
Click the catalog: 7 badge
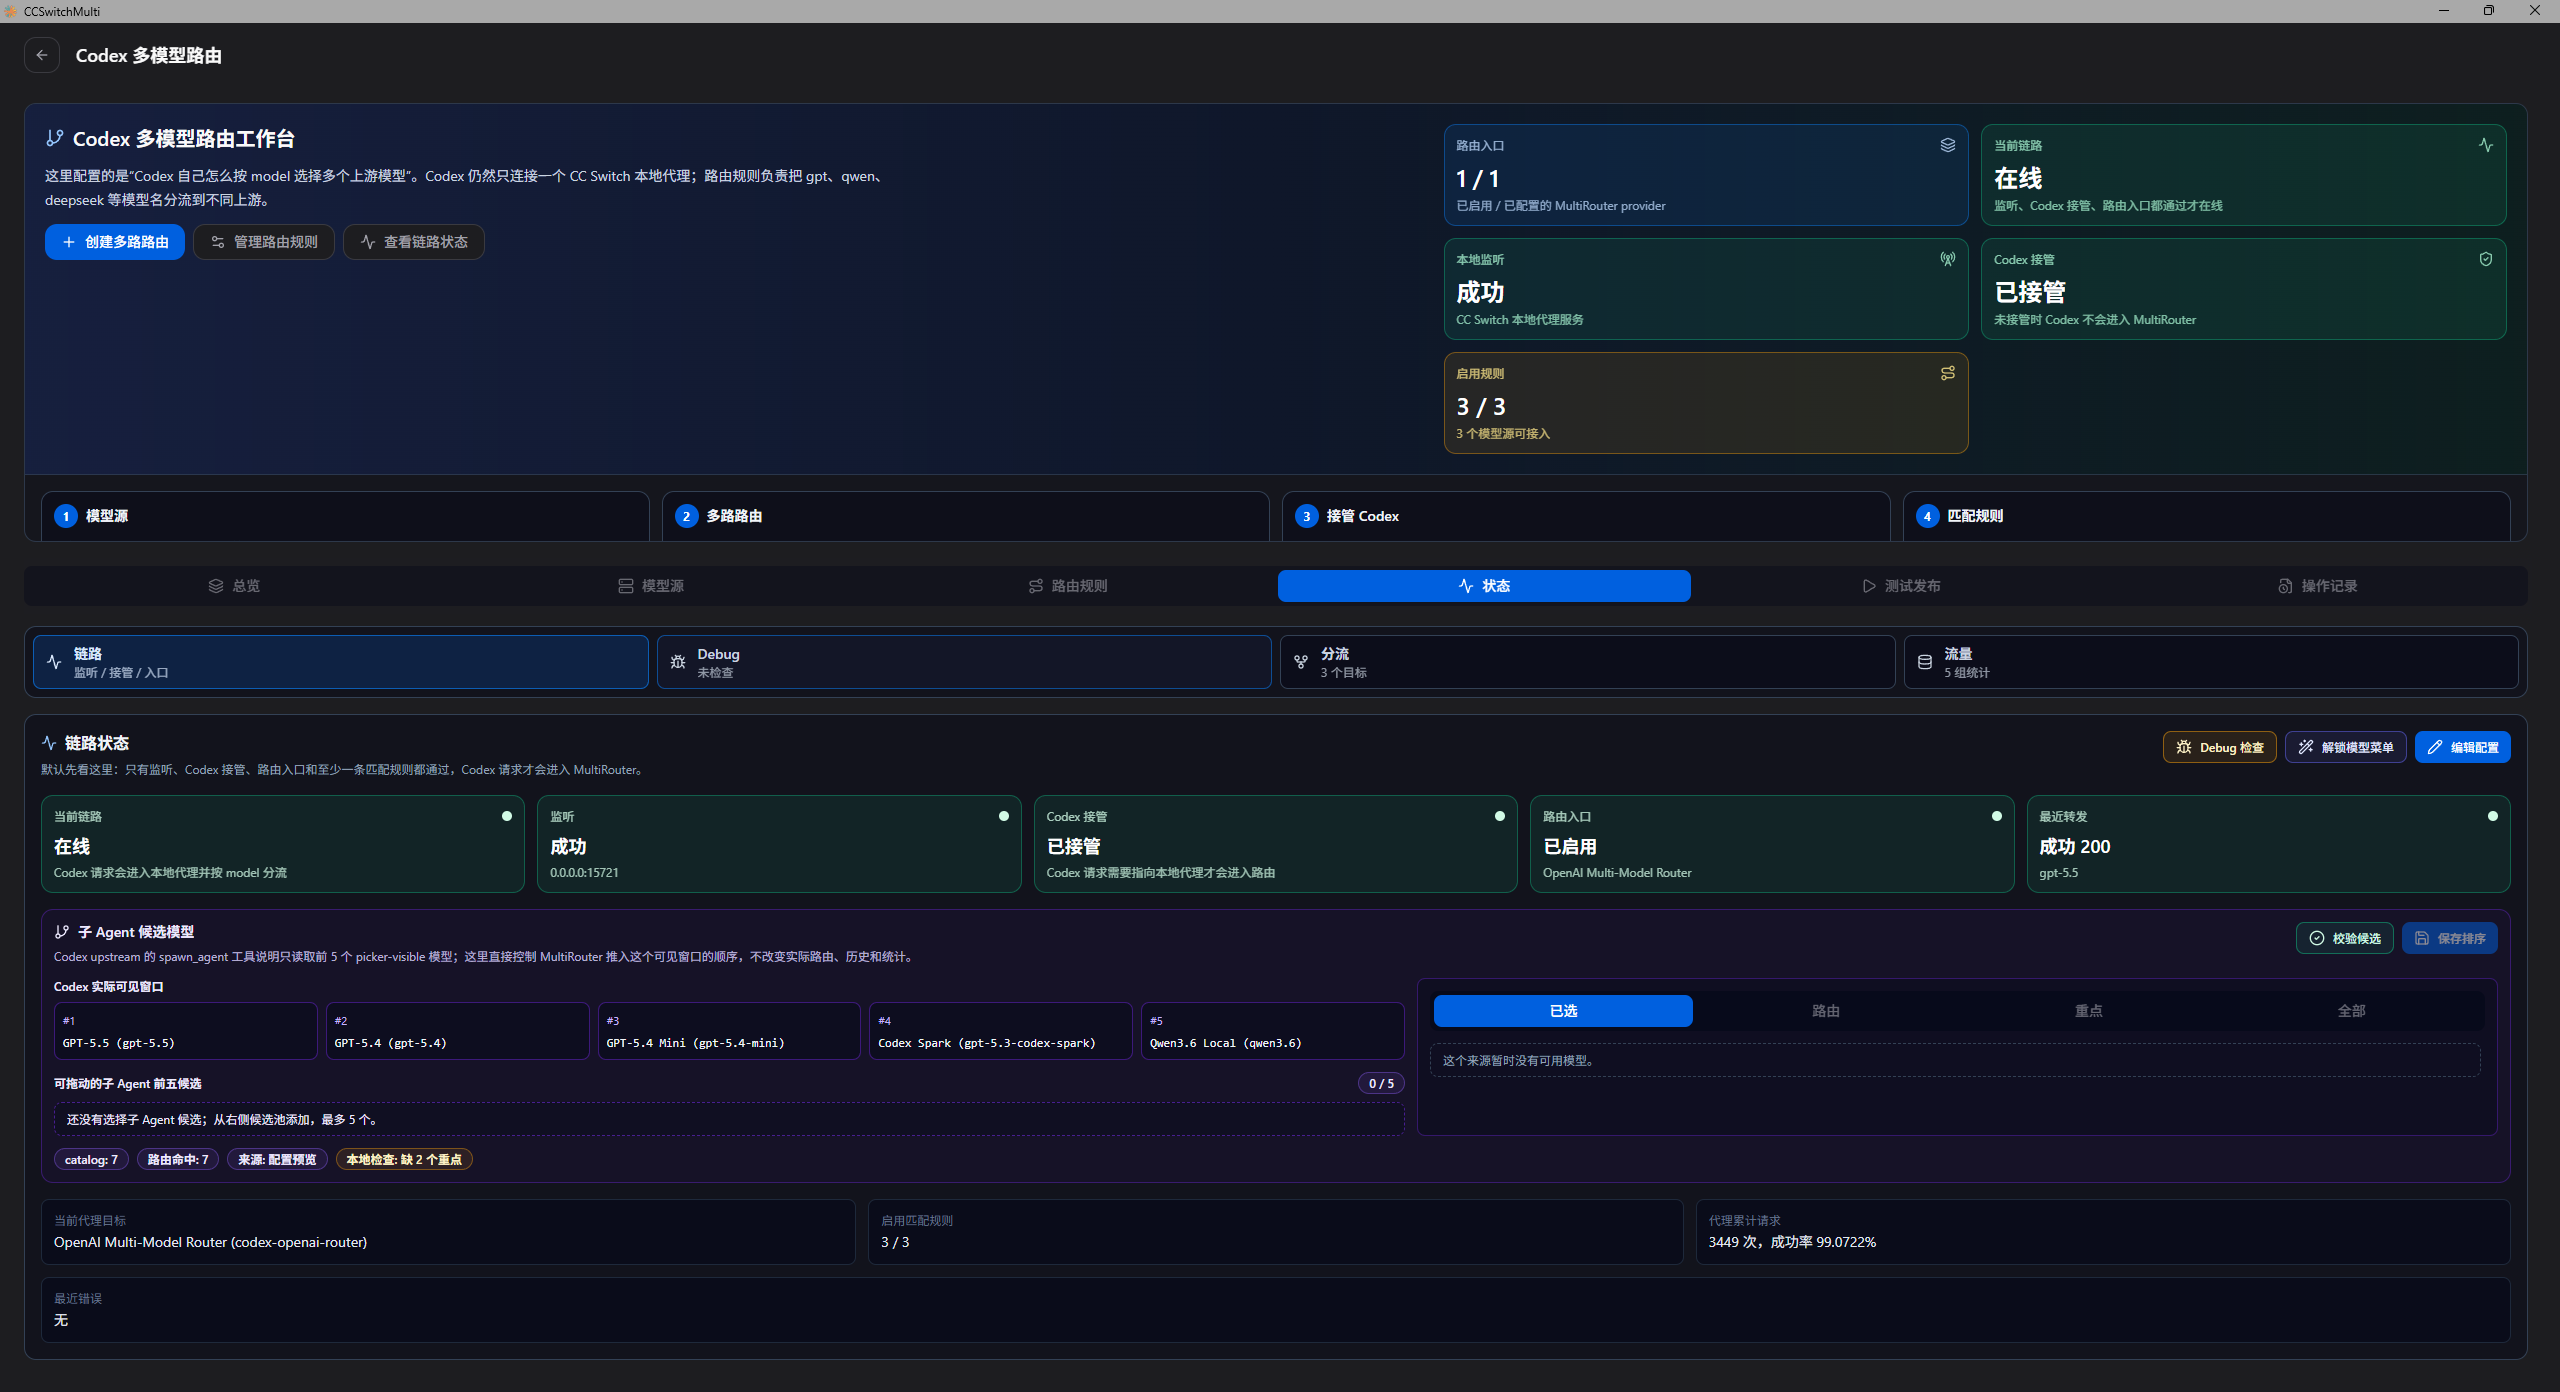point(91,1159)
